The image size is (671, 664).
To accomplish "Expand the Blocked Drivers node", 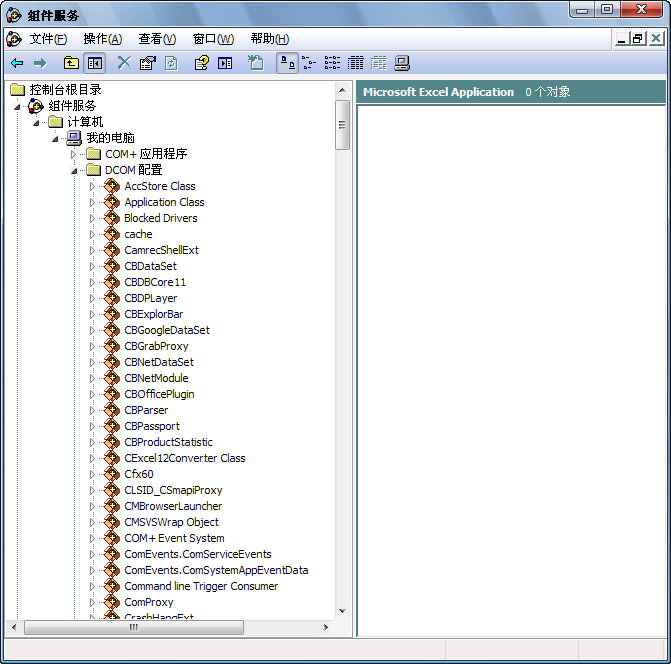I will (92, 218).
